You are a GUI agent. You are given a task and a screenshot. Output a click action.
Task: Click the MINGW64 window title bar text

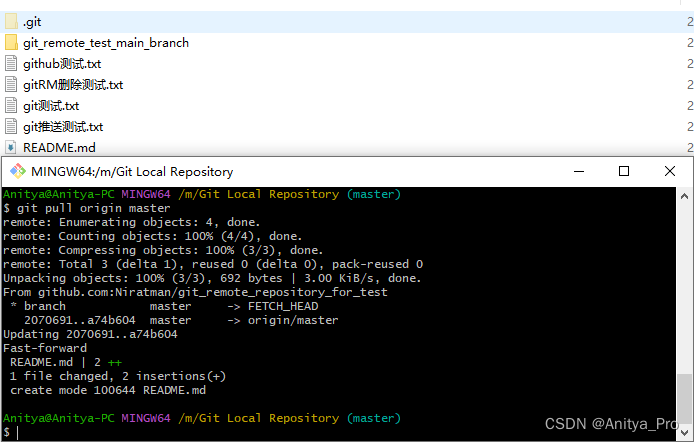pos(132,172)
